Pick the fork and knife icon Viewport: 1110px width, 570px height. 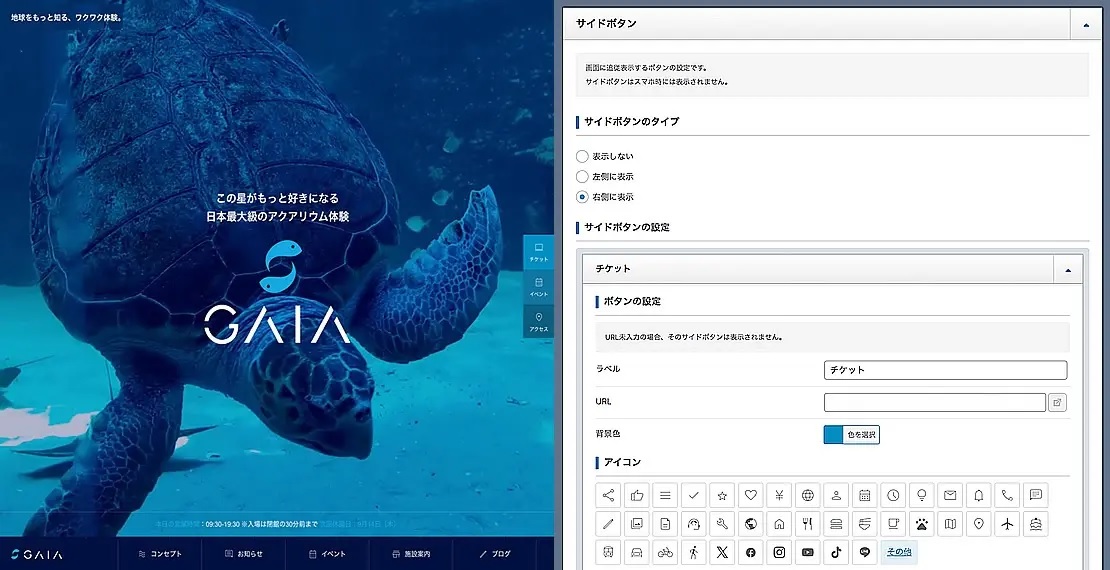tap(808, 523)
